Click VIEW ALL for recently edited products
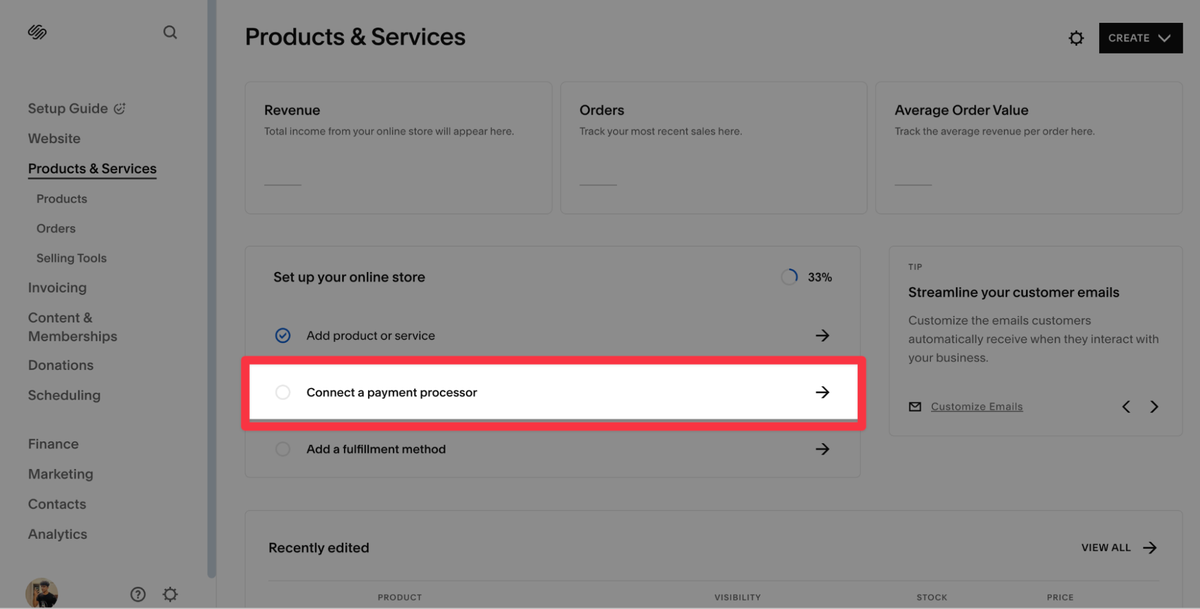The height and width of the screenshot is (609, 1200). (x=1104, y=547)
